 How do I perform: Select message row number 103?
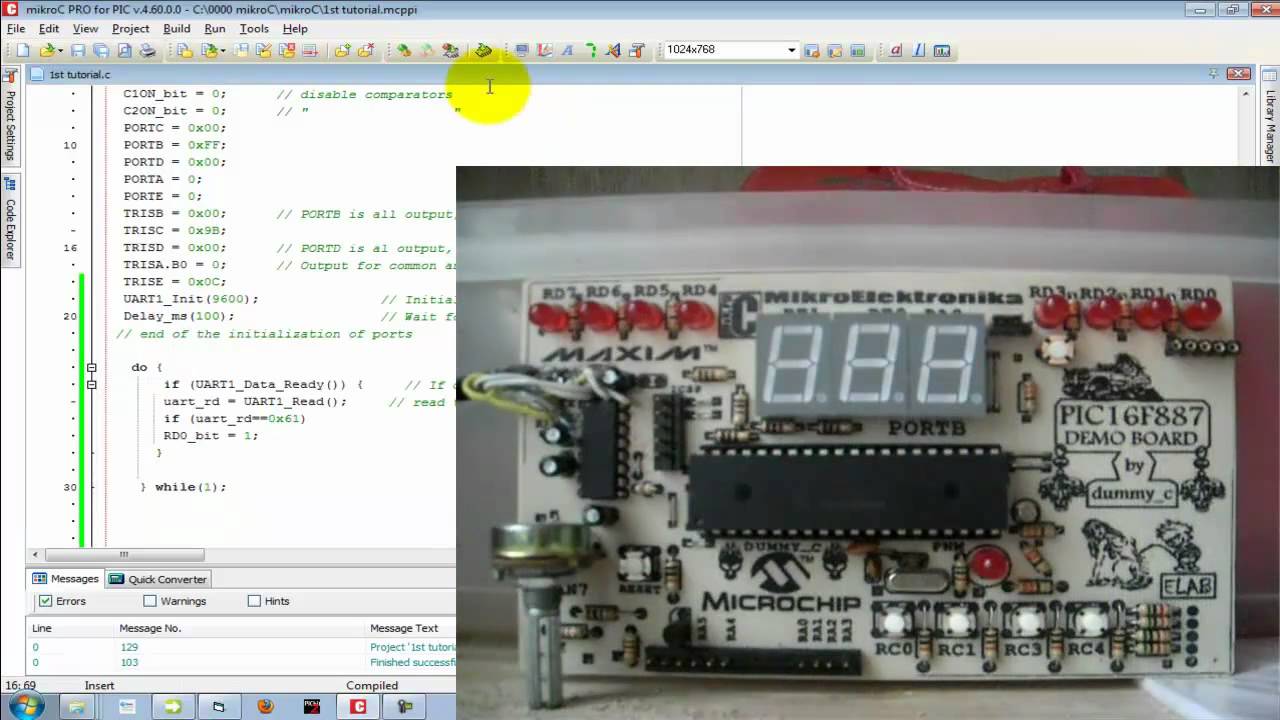pos(242,662)
